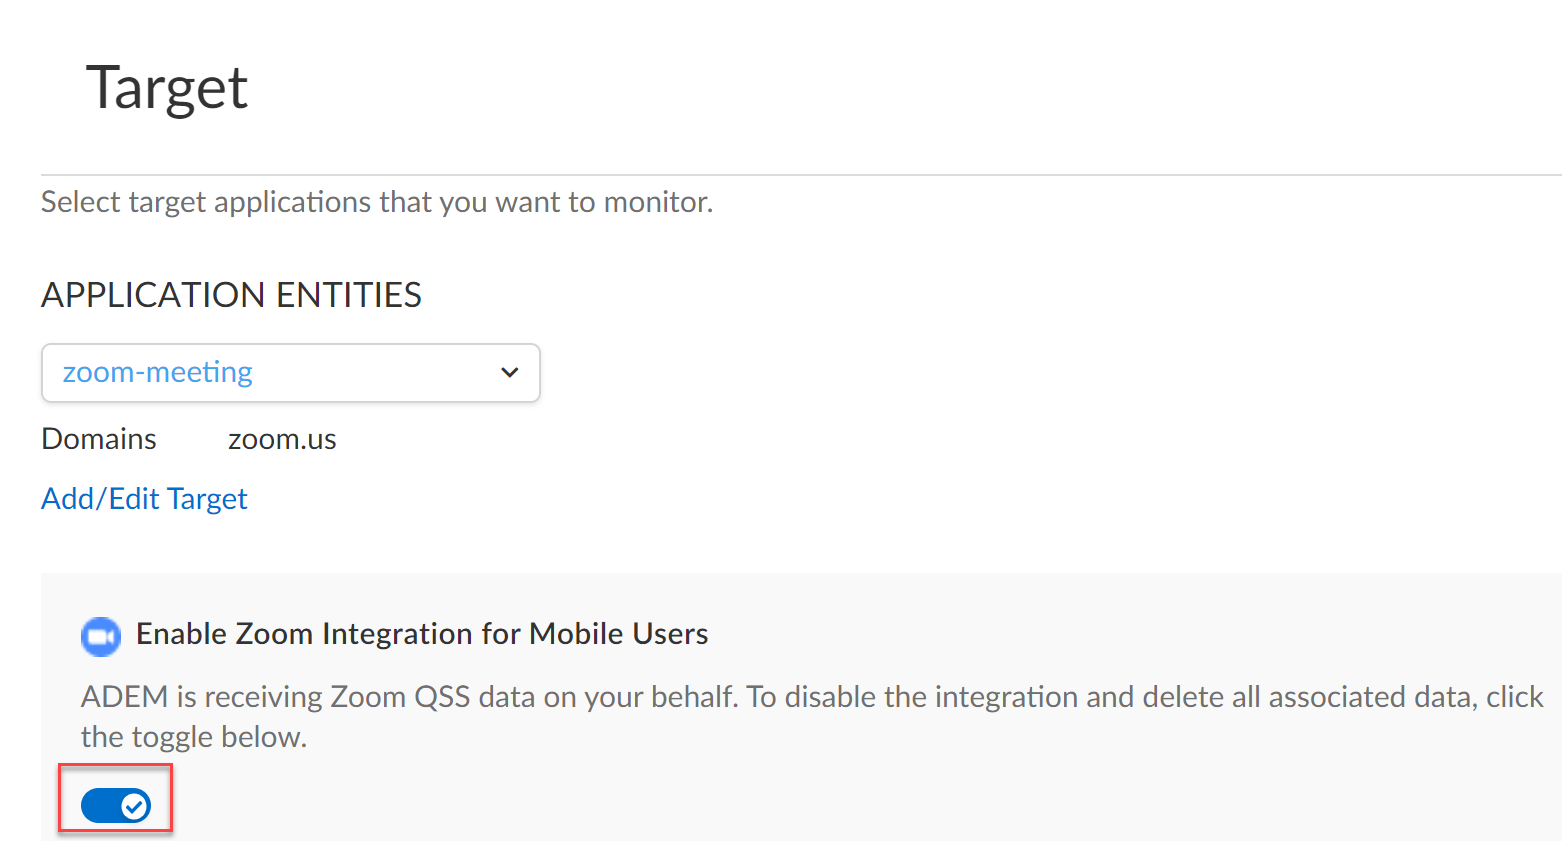Image resolution: width=1562 pixels, height=841 pixels.
Task: Disable the Zoom Integration toggle switch
Action: point(116,805)
